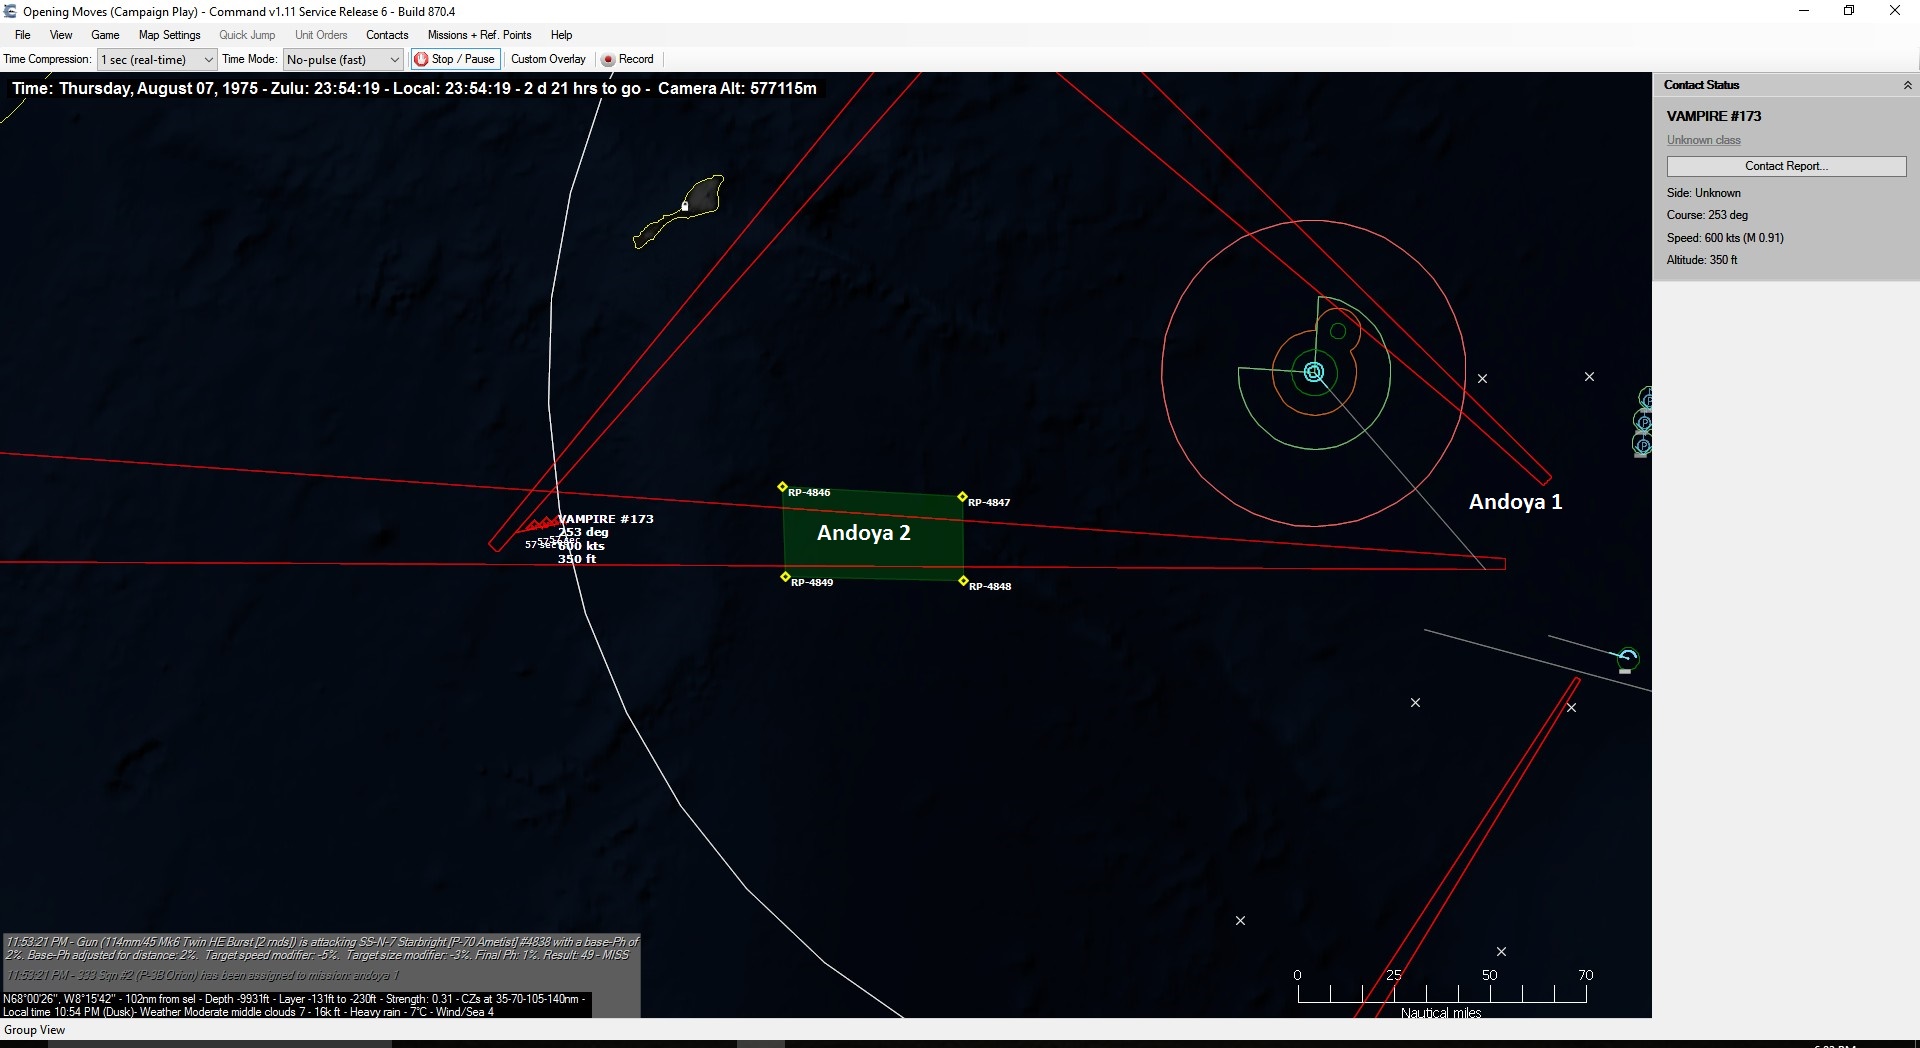Click the red record dot icon

[x=607, y=60]
